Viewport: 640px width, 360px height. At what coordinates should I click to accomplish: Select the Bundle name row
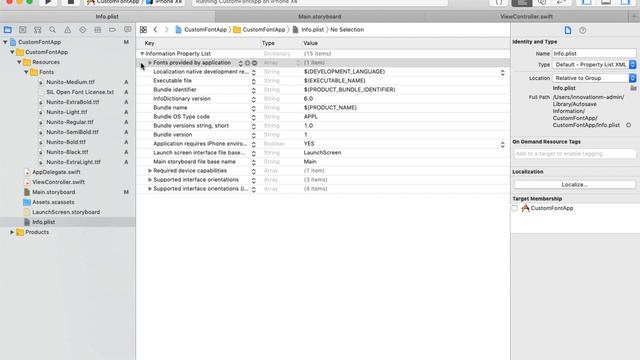tap(323, 108)
